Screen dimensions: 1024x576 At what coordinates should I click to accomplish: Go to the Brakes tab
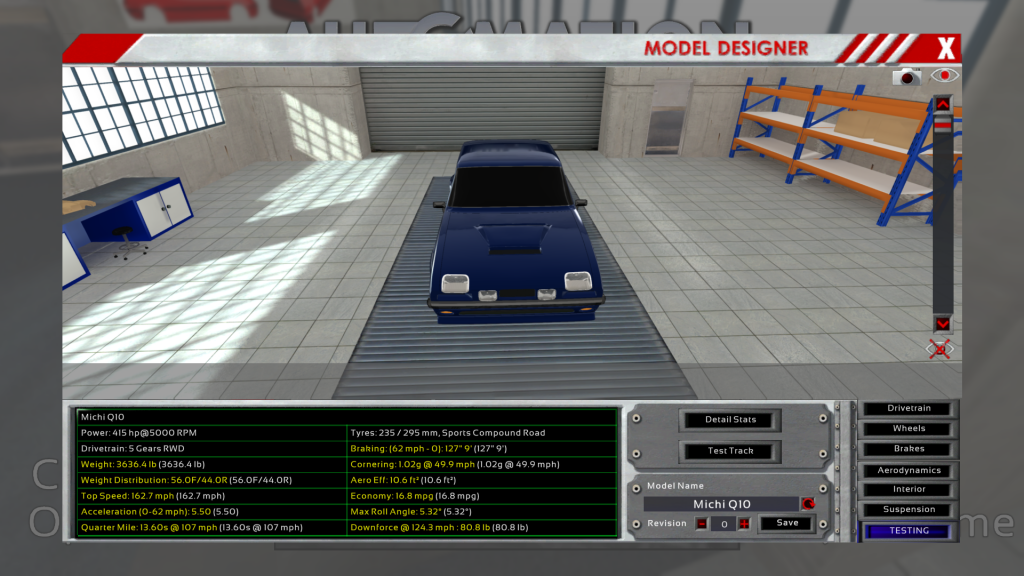(909, 449)
